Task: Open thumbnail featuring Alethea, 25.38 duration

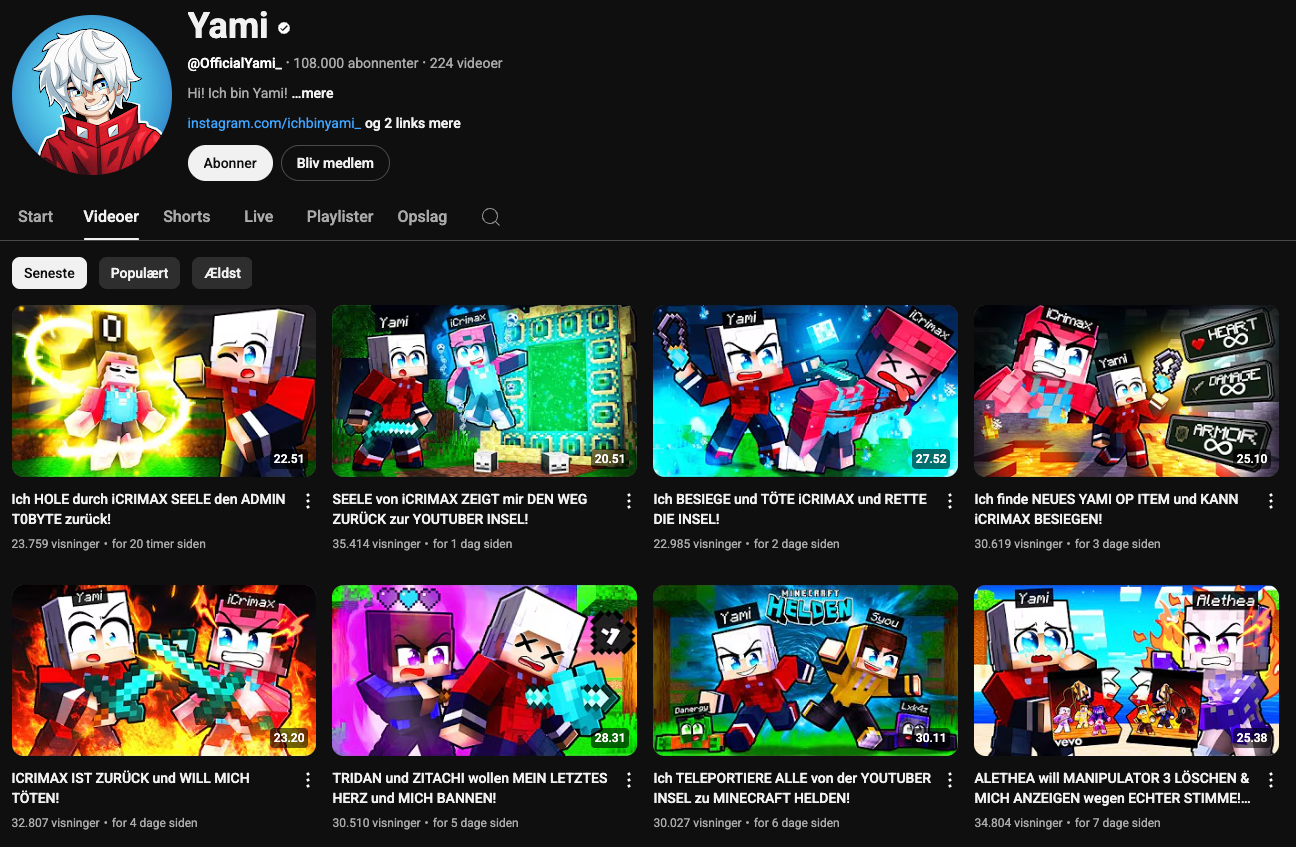Action: point(1127,670)
